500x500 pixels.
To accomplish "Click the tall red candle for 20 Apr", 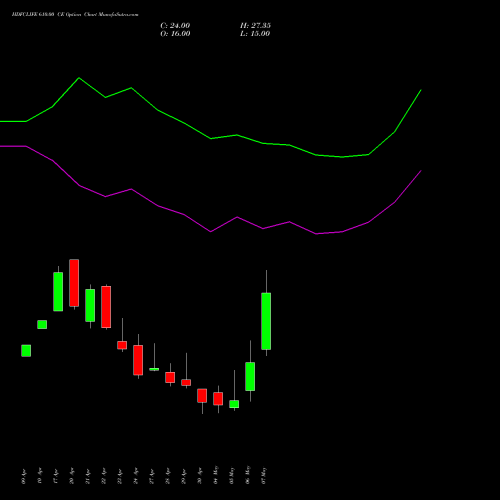I will [74, 283].
